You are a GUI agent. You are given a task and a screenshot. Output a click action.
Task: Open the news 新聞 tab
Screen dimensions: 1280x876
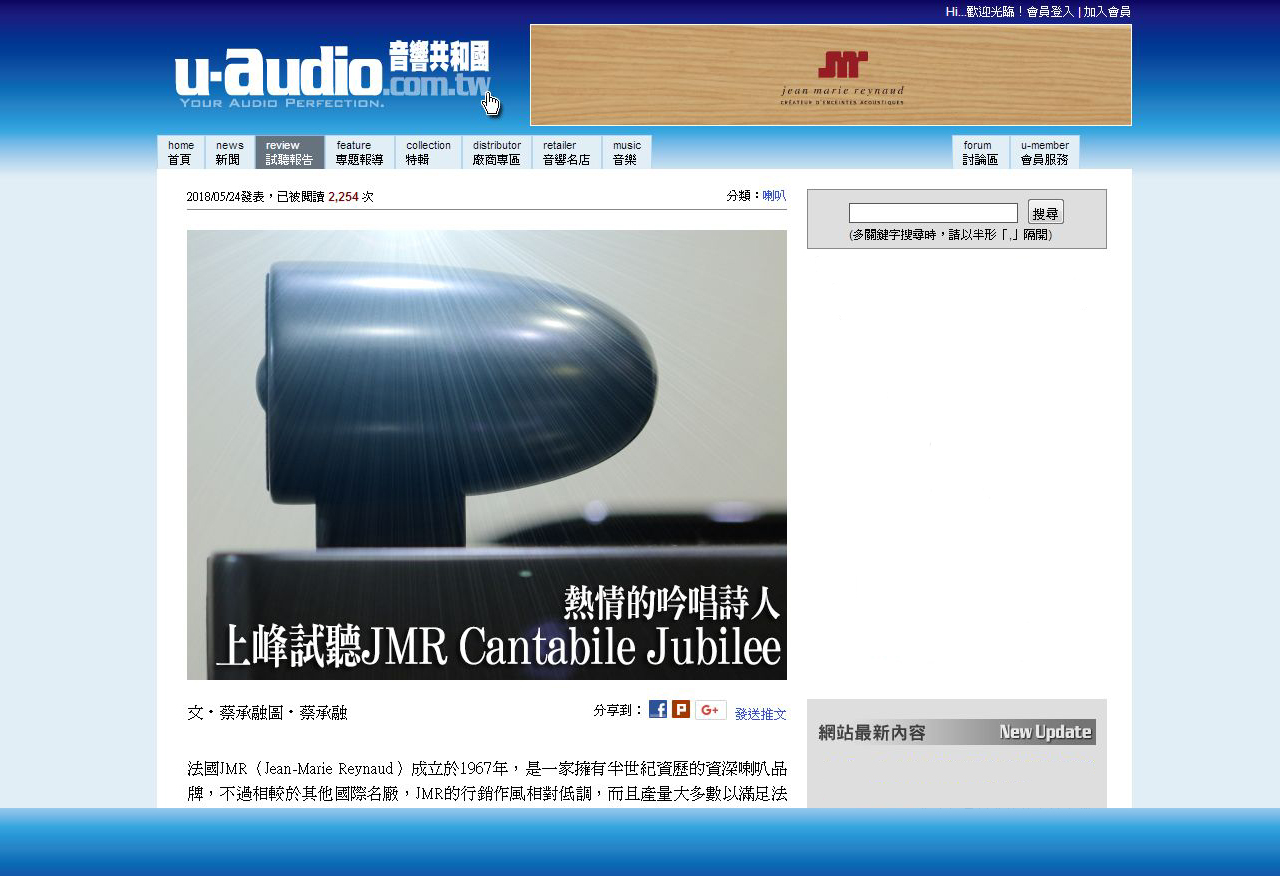pos(230,152)
